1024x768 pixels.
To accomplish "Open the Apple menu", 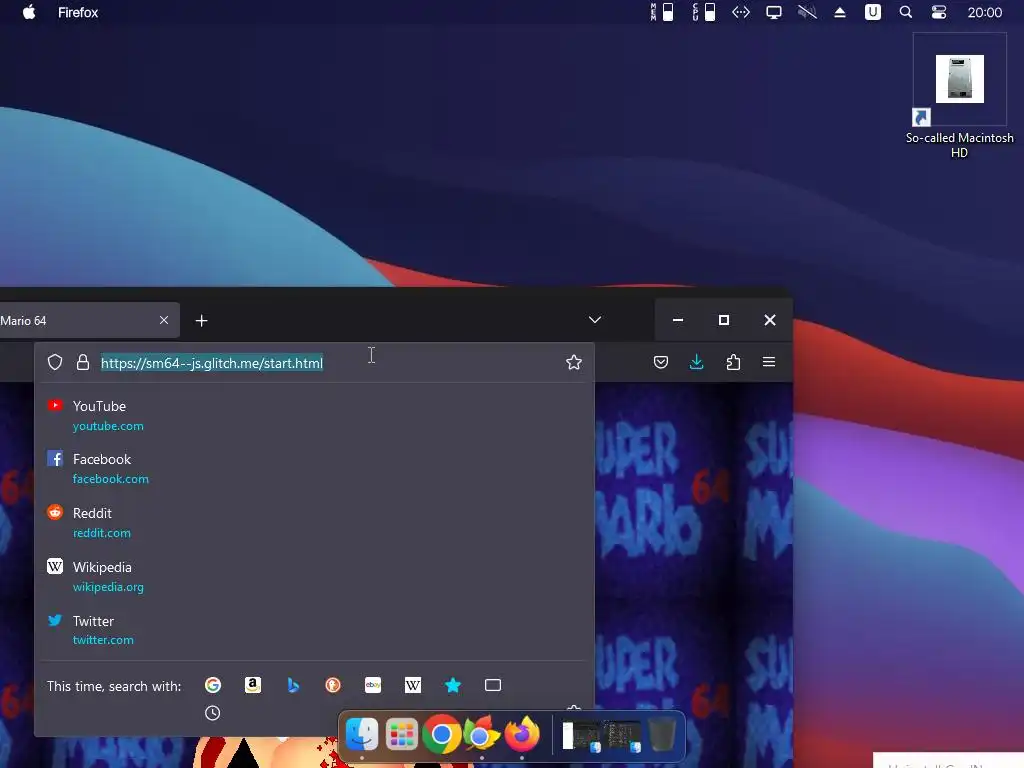I will click(x=29, y=12).
